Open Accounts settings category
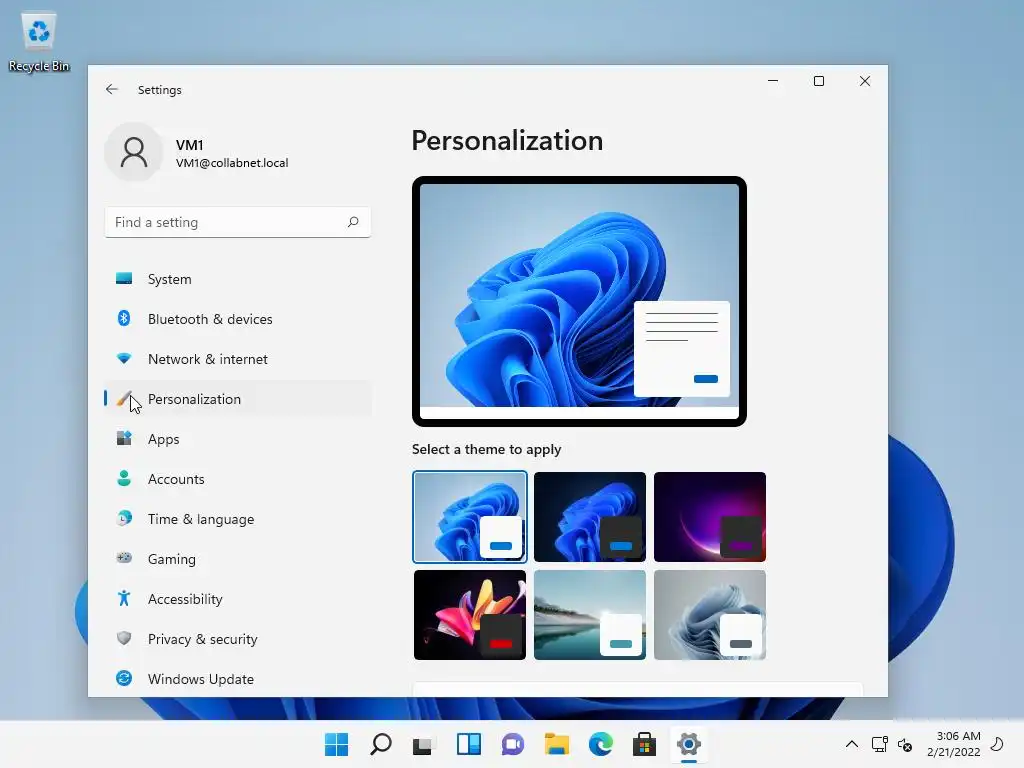Screen dimensions: 1024x768 pos(238,479)
